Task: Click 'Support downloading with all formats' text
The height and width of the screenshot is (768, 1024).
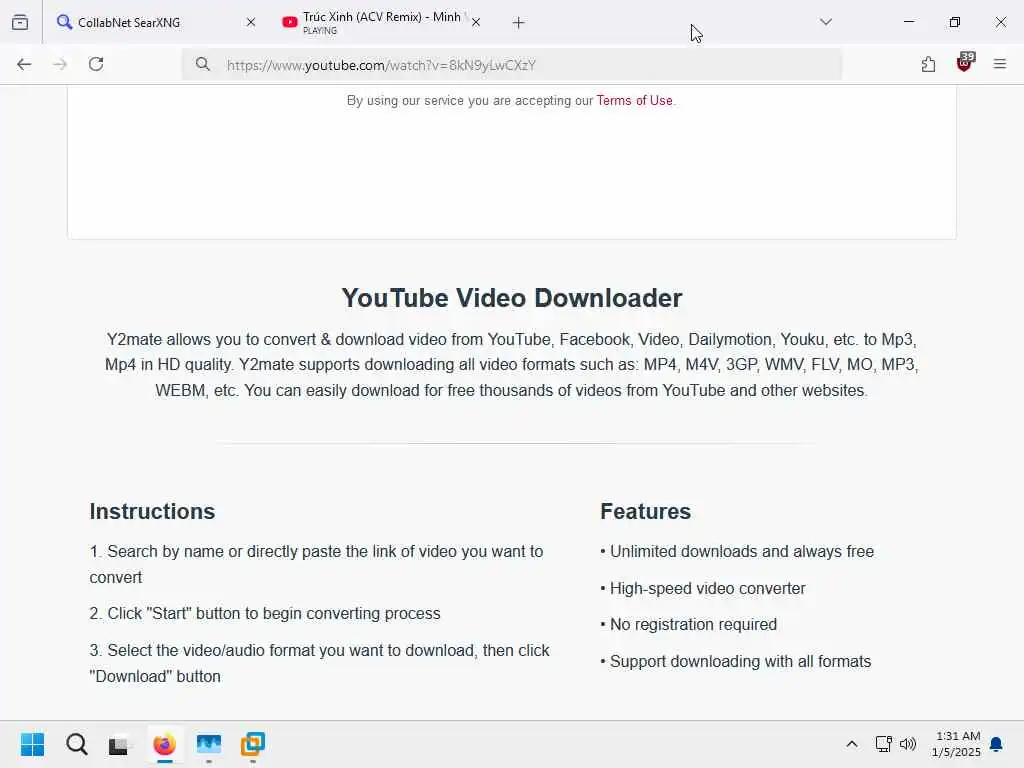Action: click(740, 662)
